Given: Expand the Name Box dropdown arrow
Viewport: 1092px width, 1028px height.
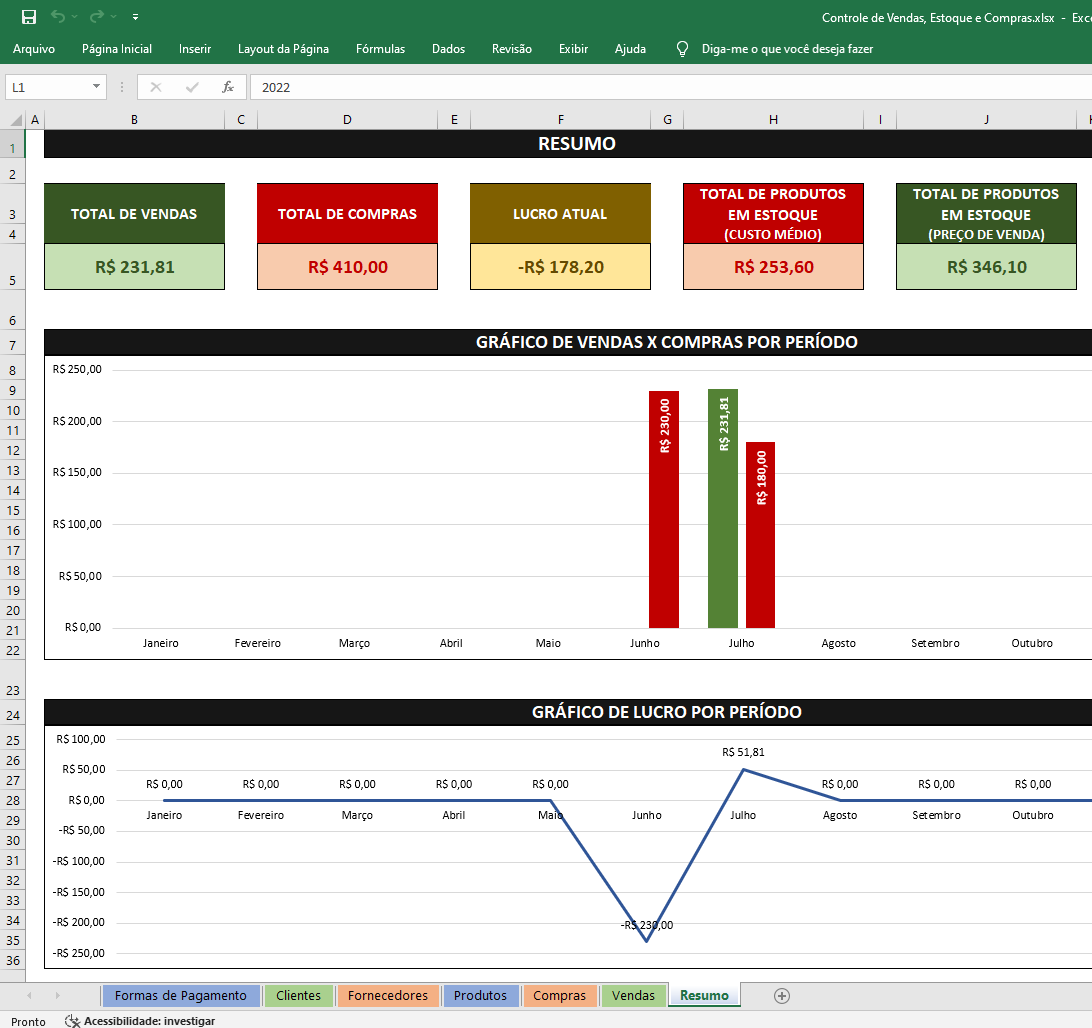Looking at the screenshot, I should coord(97,87).
